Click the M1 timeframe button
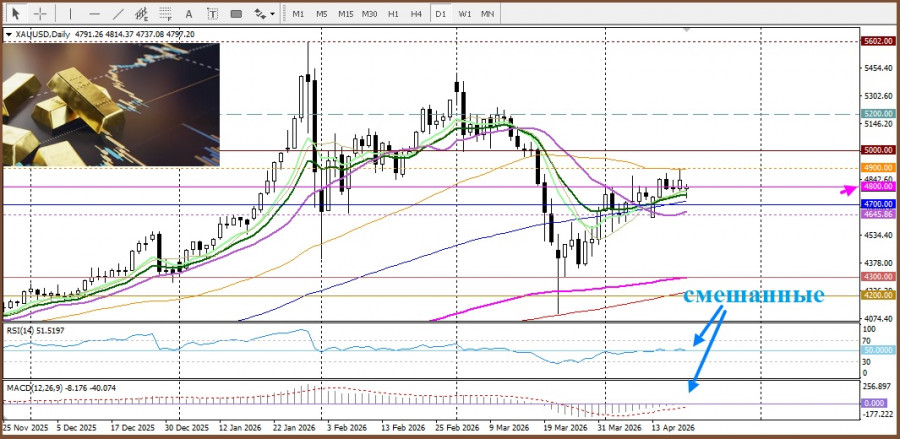900x439 pixels. tap(298, 14)
